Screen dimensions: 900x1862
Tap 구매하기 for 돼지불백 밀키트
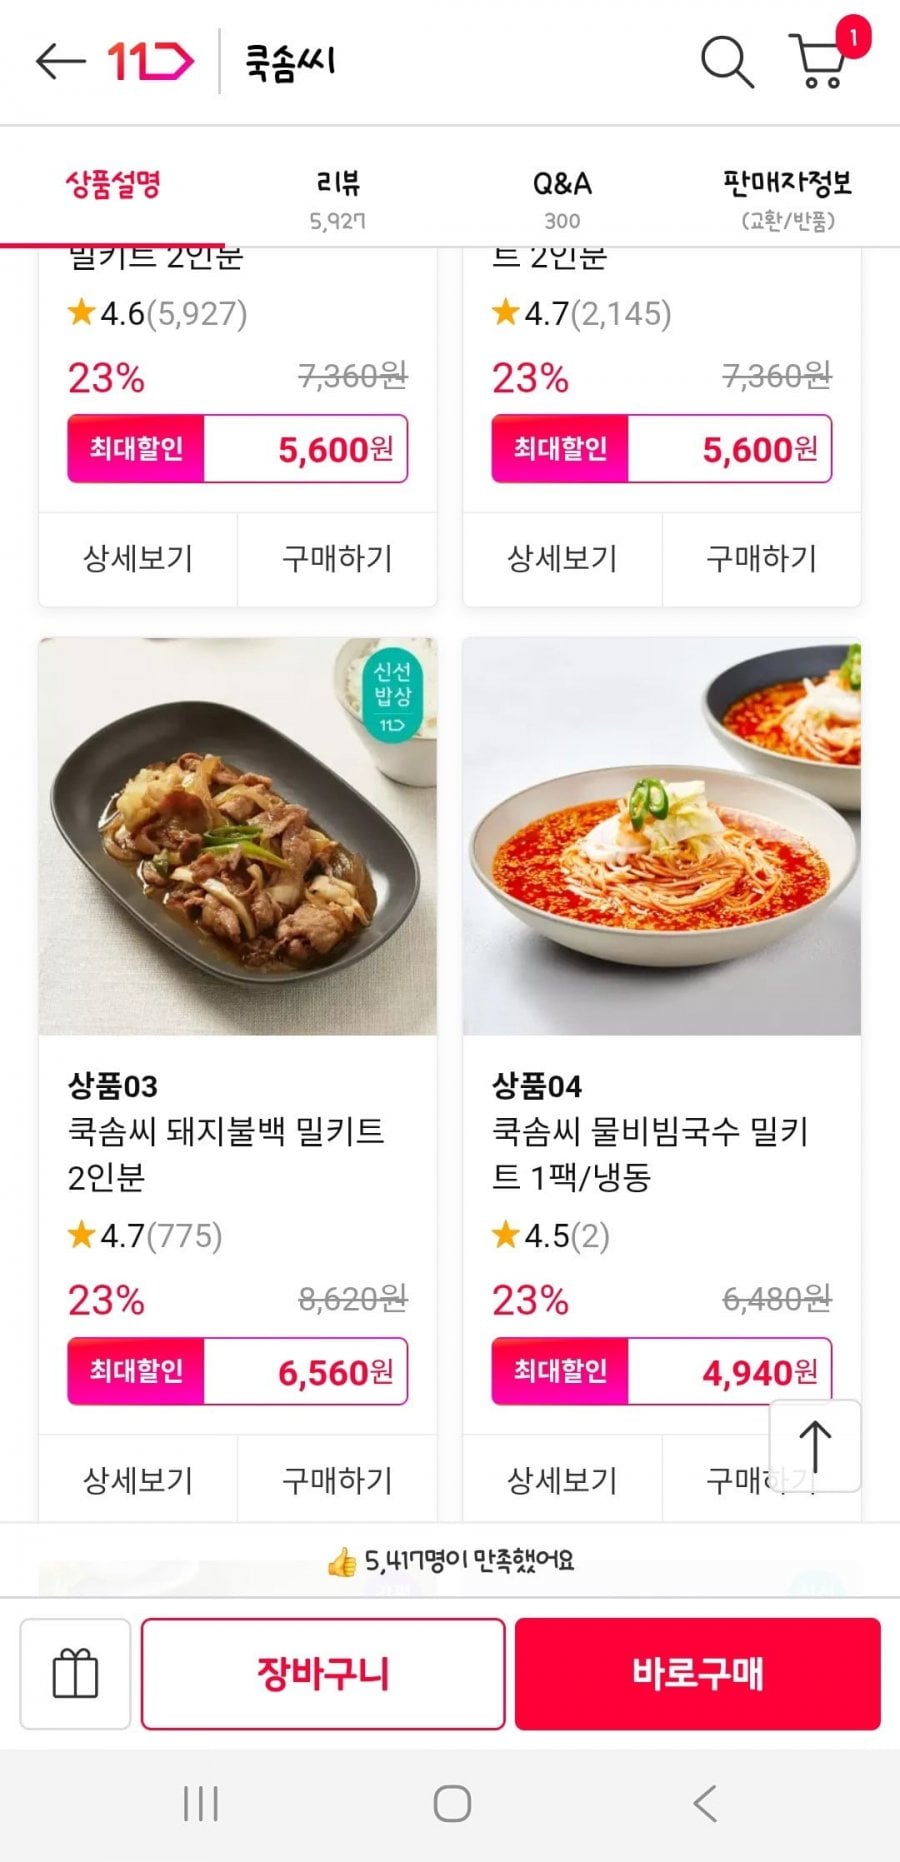click(x=337, y=1480)
